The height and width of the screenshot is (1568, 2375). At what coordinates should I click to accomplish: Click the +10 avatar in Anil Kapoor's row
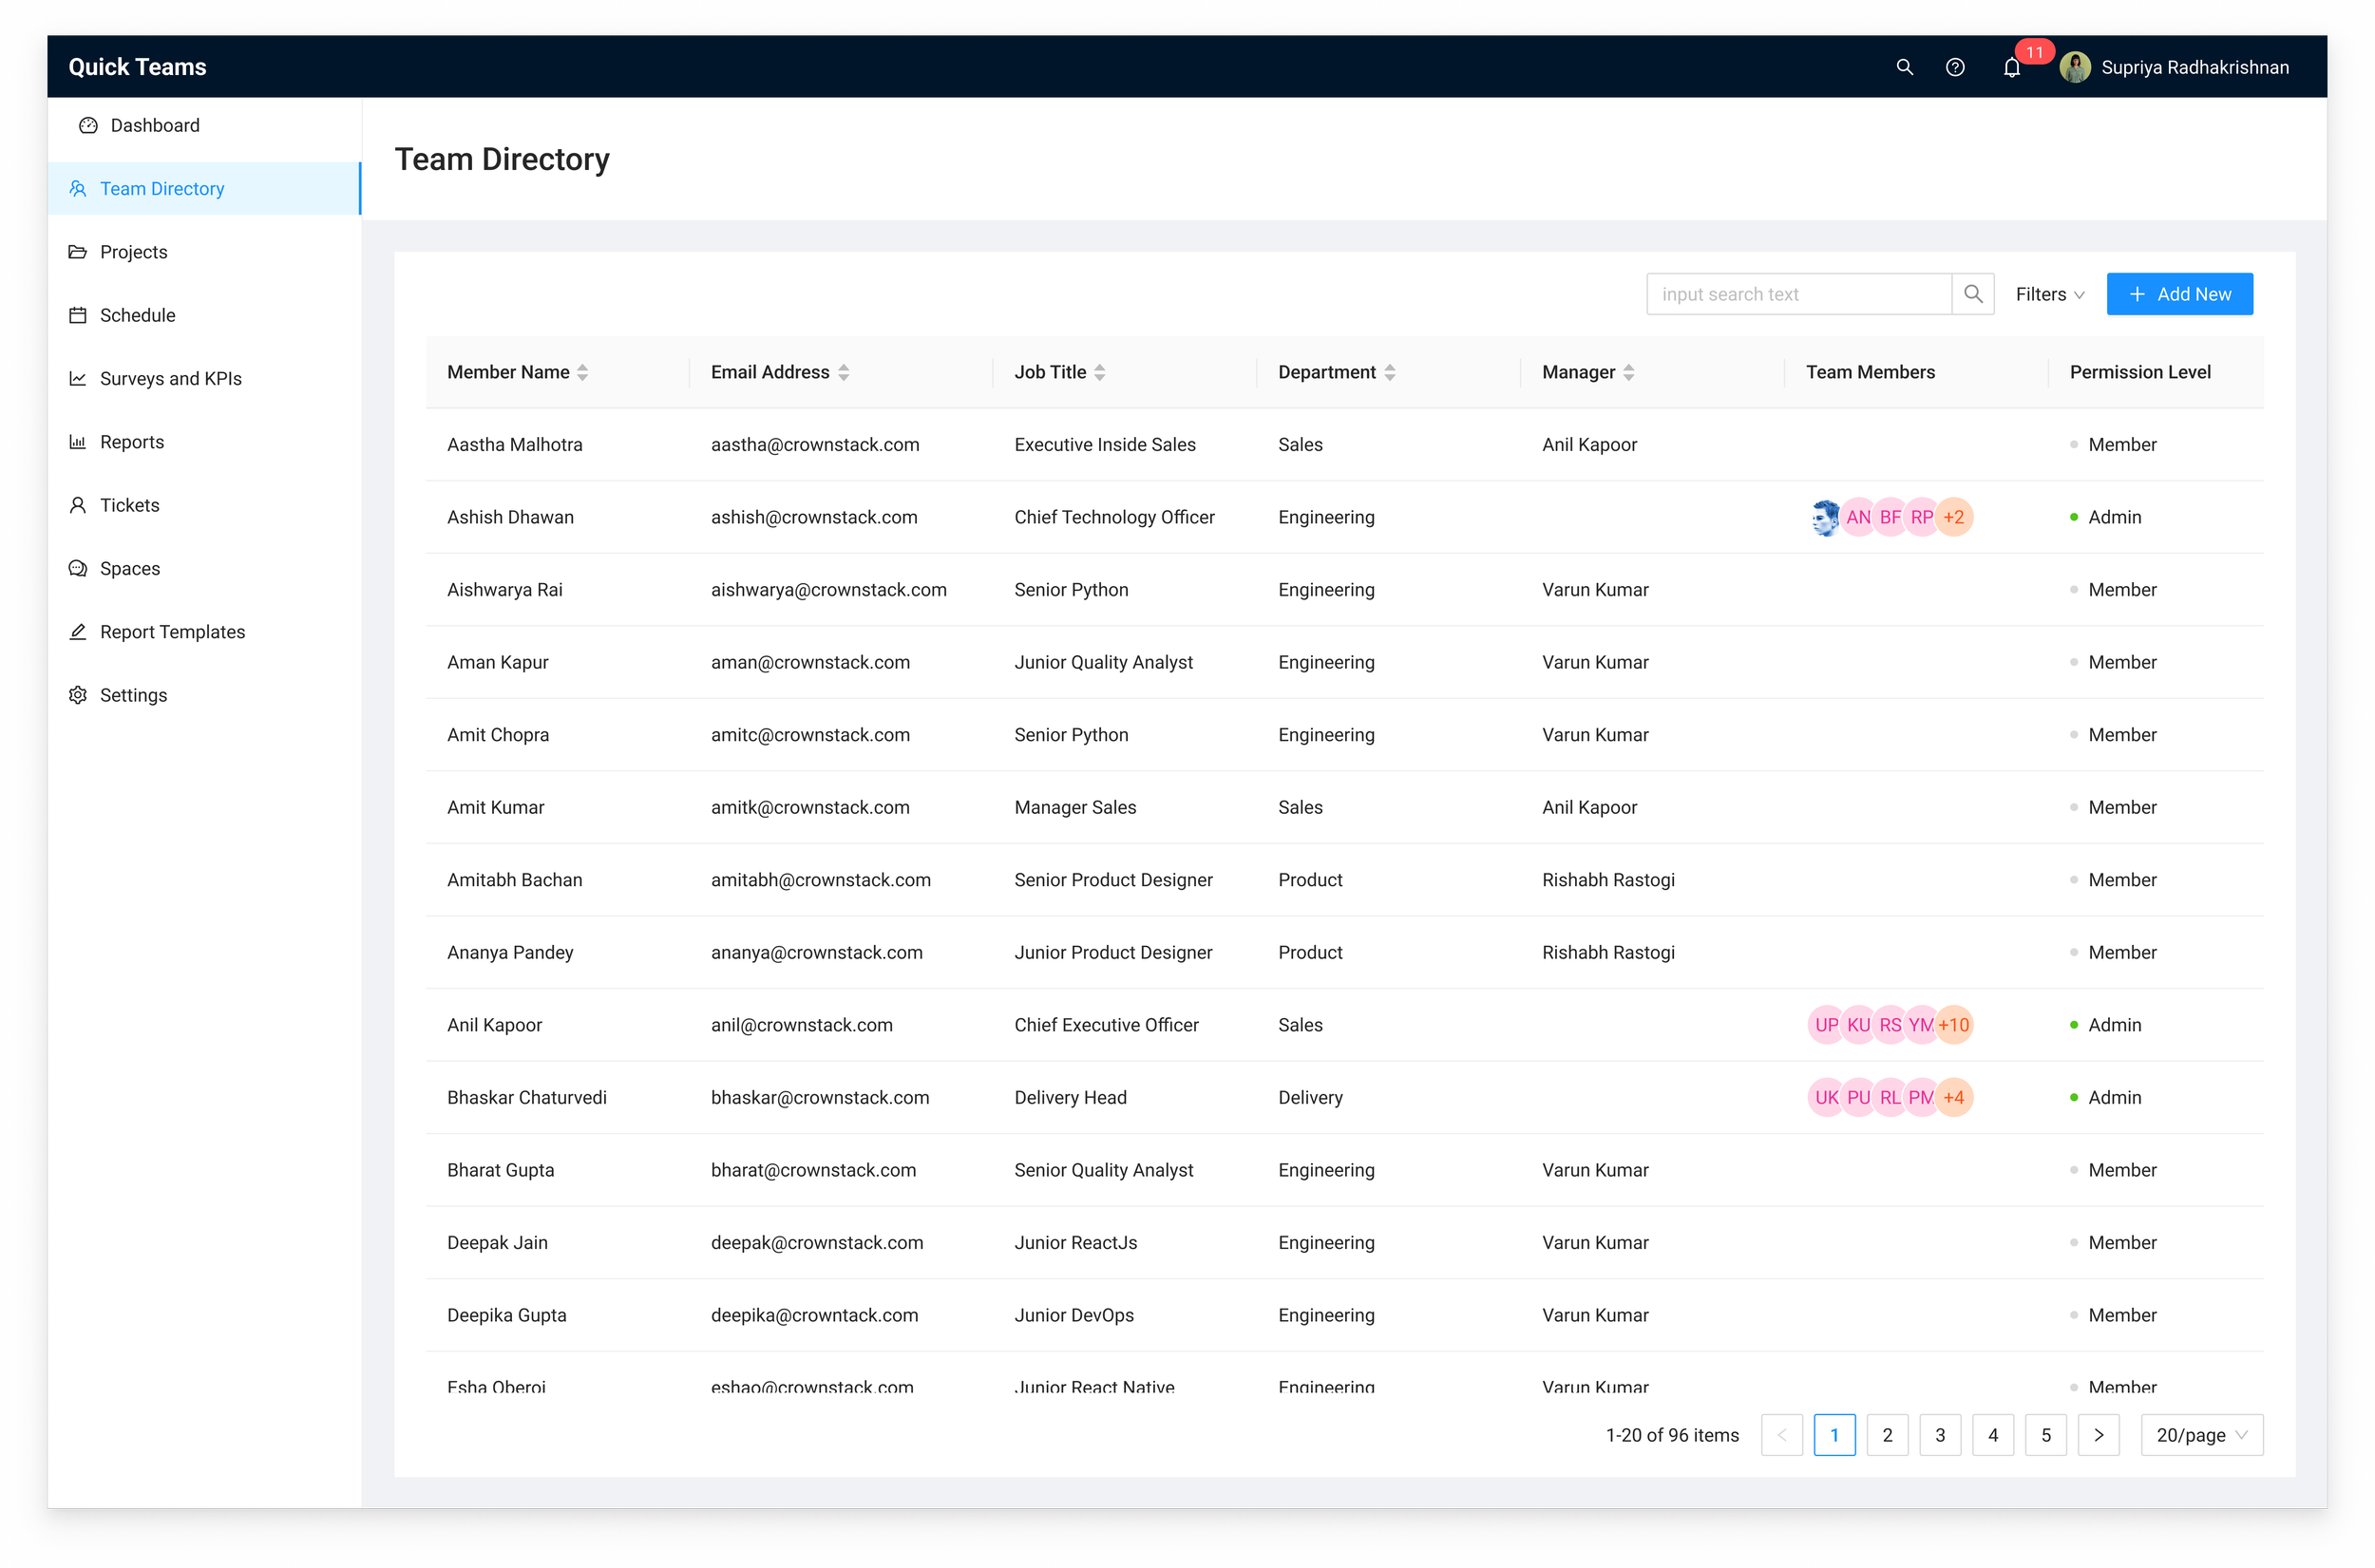click(1953, 1025)
